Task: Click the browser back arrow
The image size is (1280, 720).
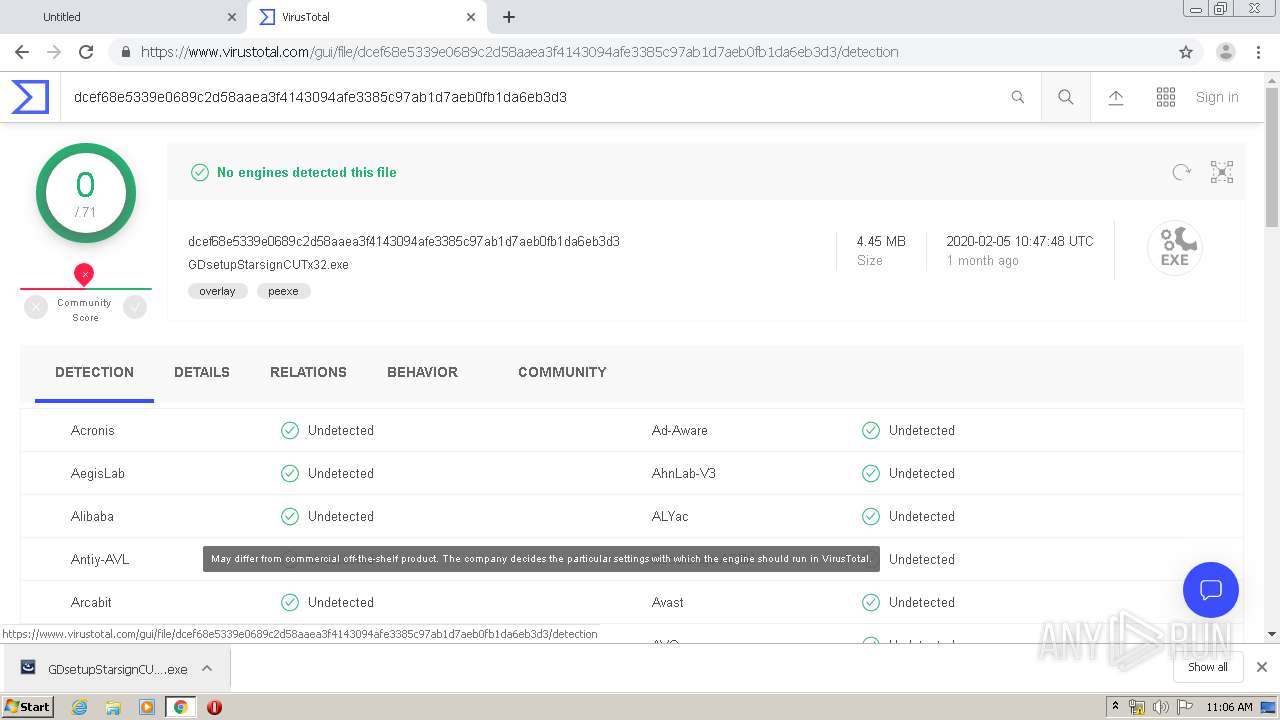Action: coord(22,52)
